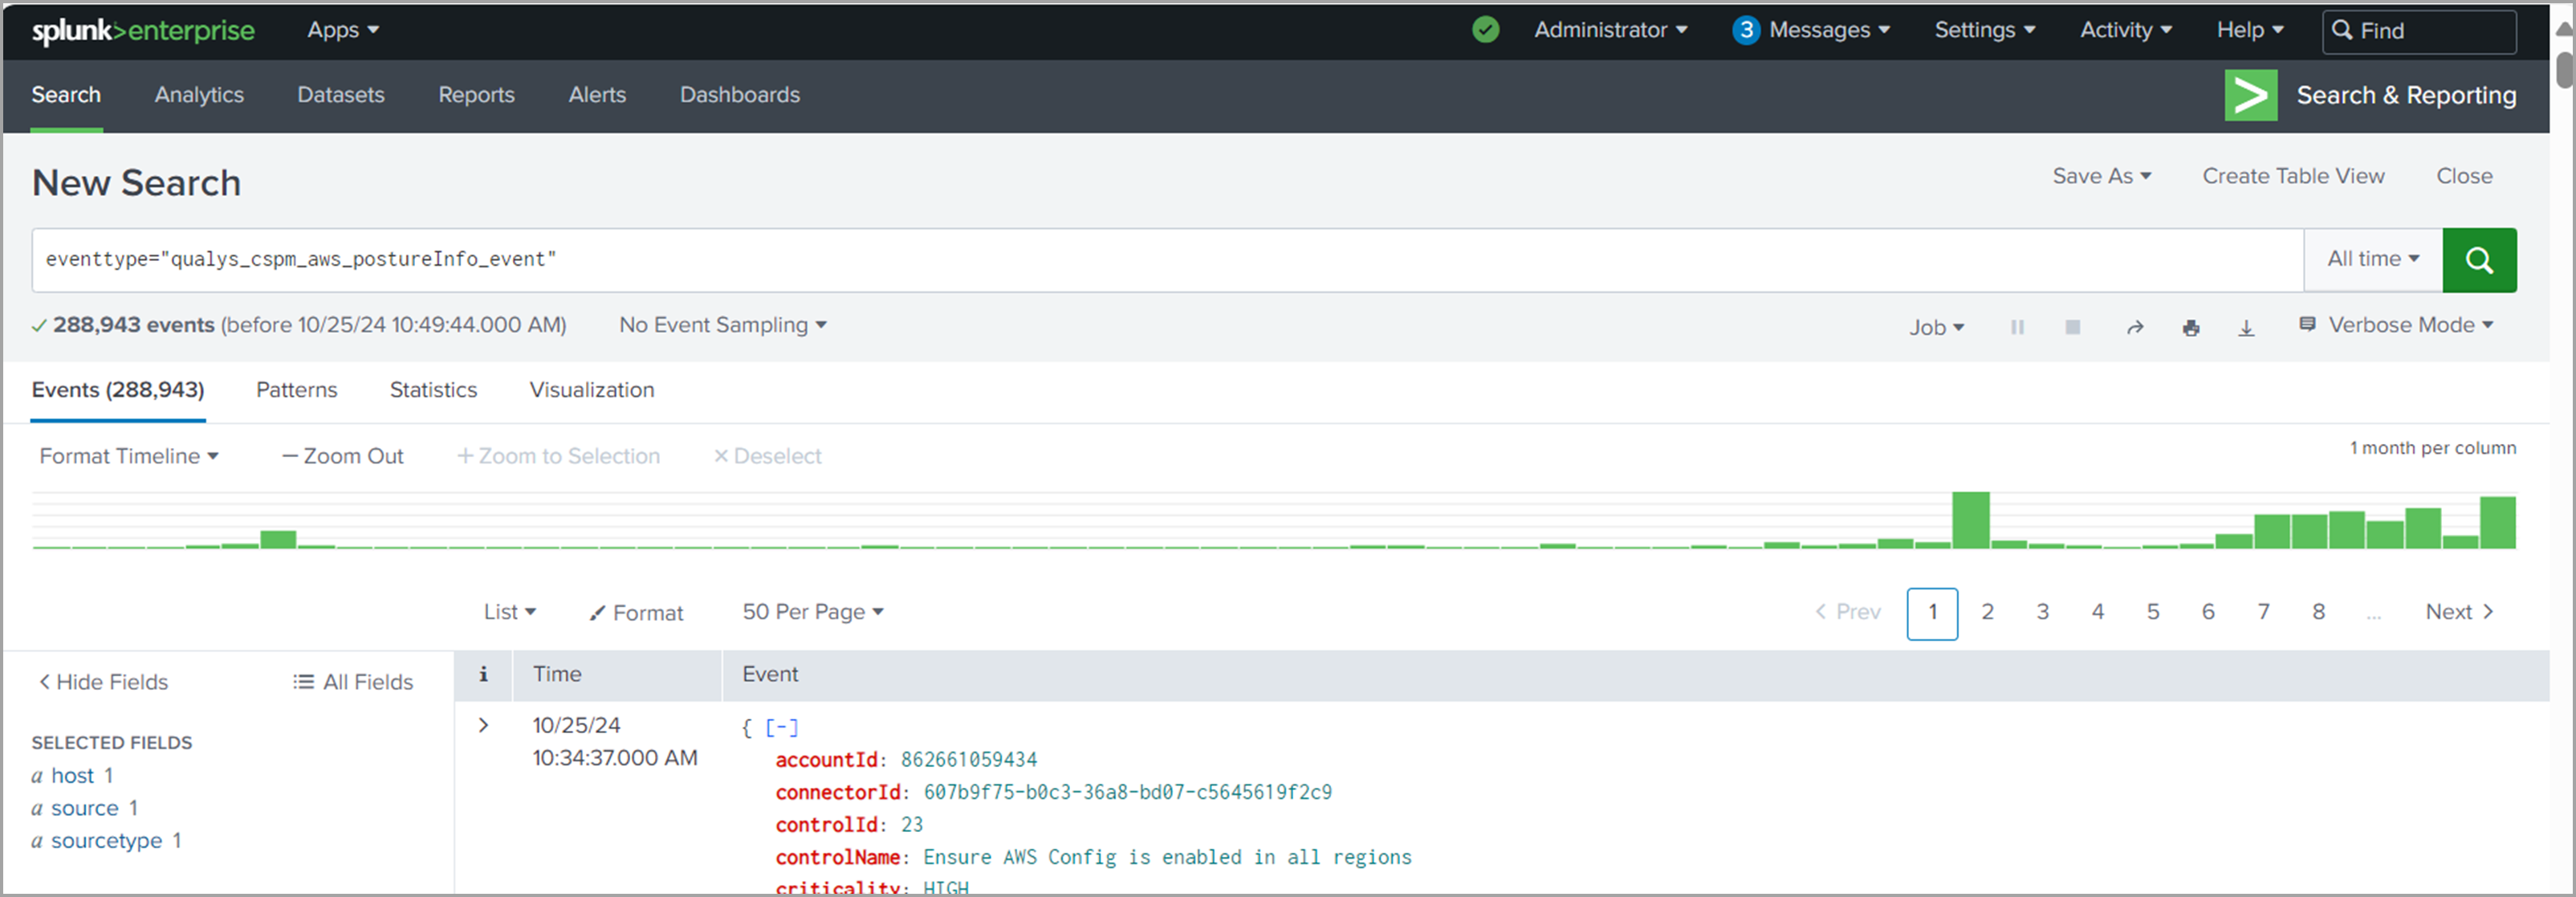Click Create Table View
2576x897 pixels.
tap(2293, 175)
